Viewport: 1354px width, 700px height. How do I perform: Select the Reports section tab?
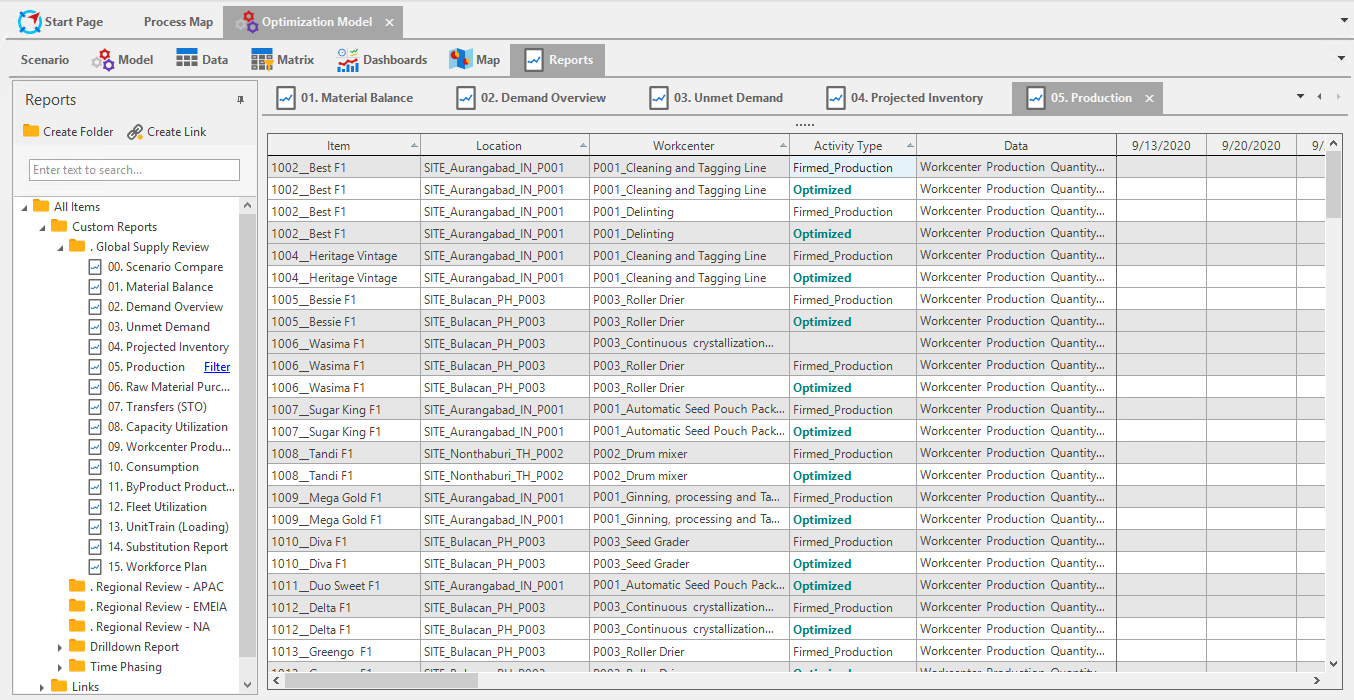pos(557,60)
